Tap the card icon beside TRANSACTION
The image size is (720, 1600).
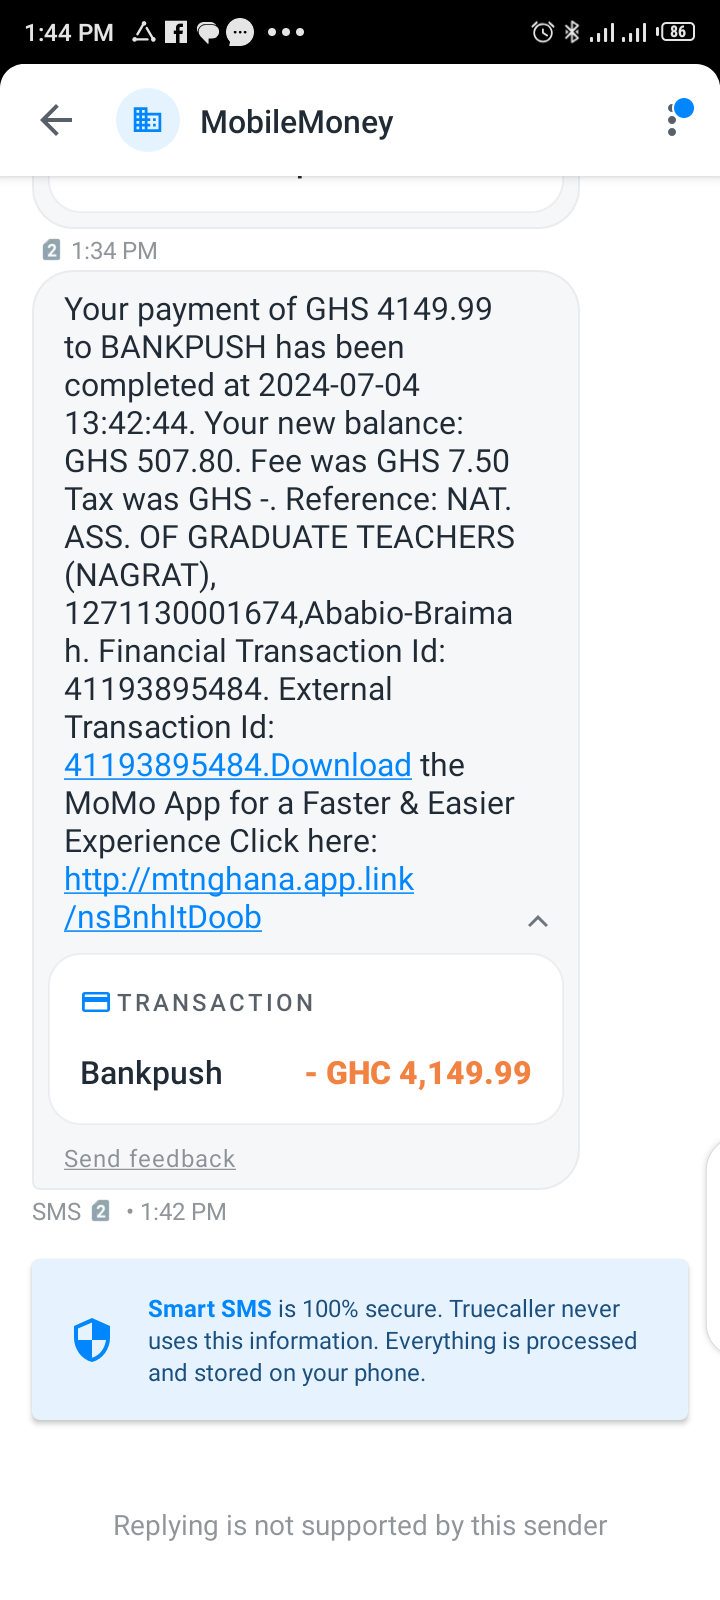click(96, 1002)
